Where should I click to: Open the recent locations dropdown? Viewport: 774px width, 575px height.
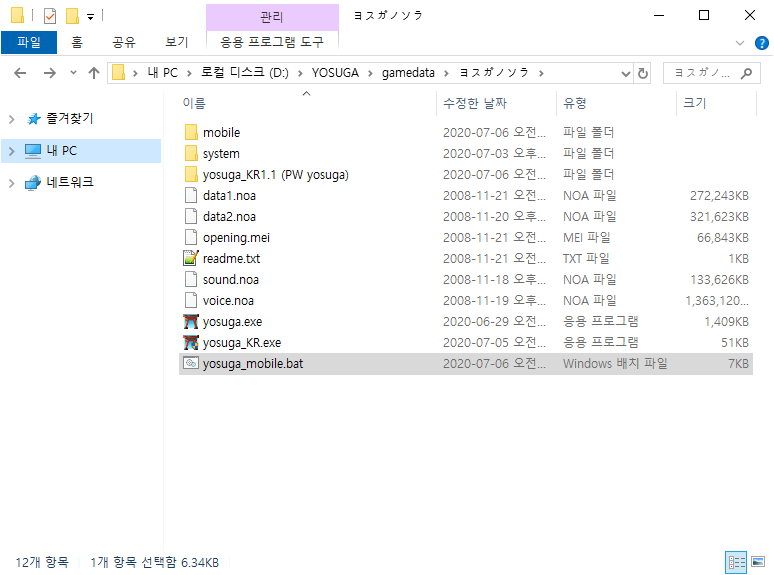click(x=73, y=73)
